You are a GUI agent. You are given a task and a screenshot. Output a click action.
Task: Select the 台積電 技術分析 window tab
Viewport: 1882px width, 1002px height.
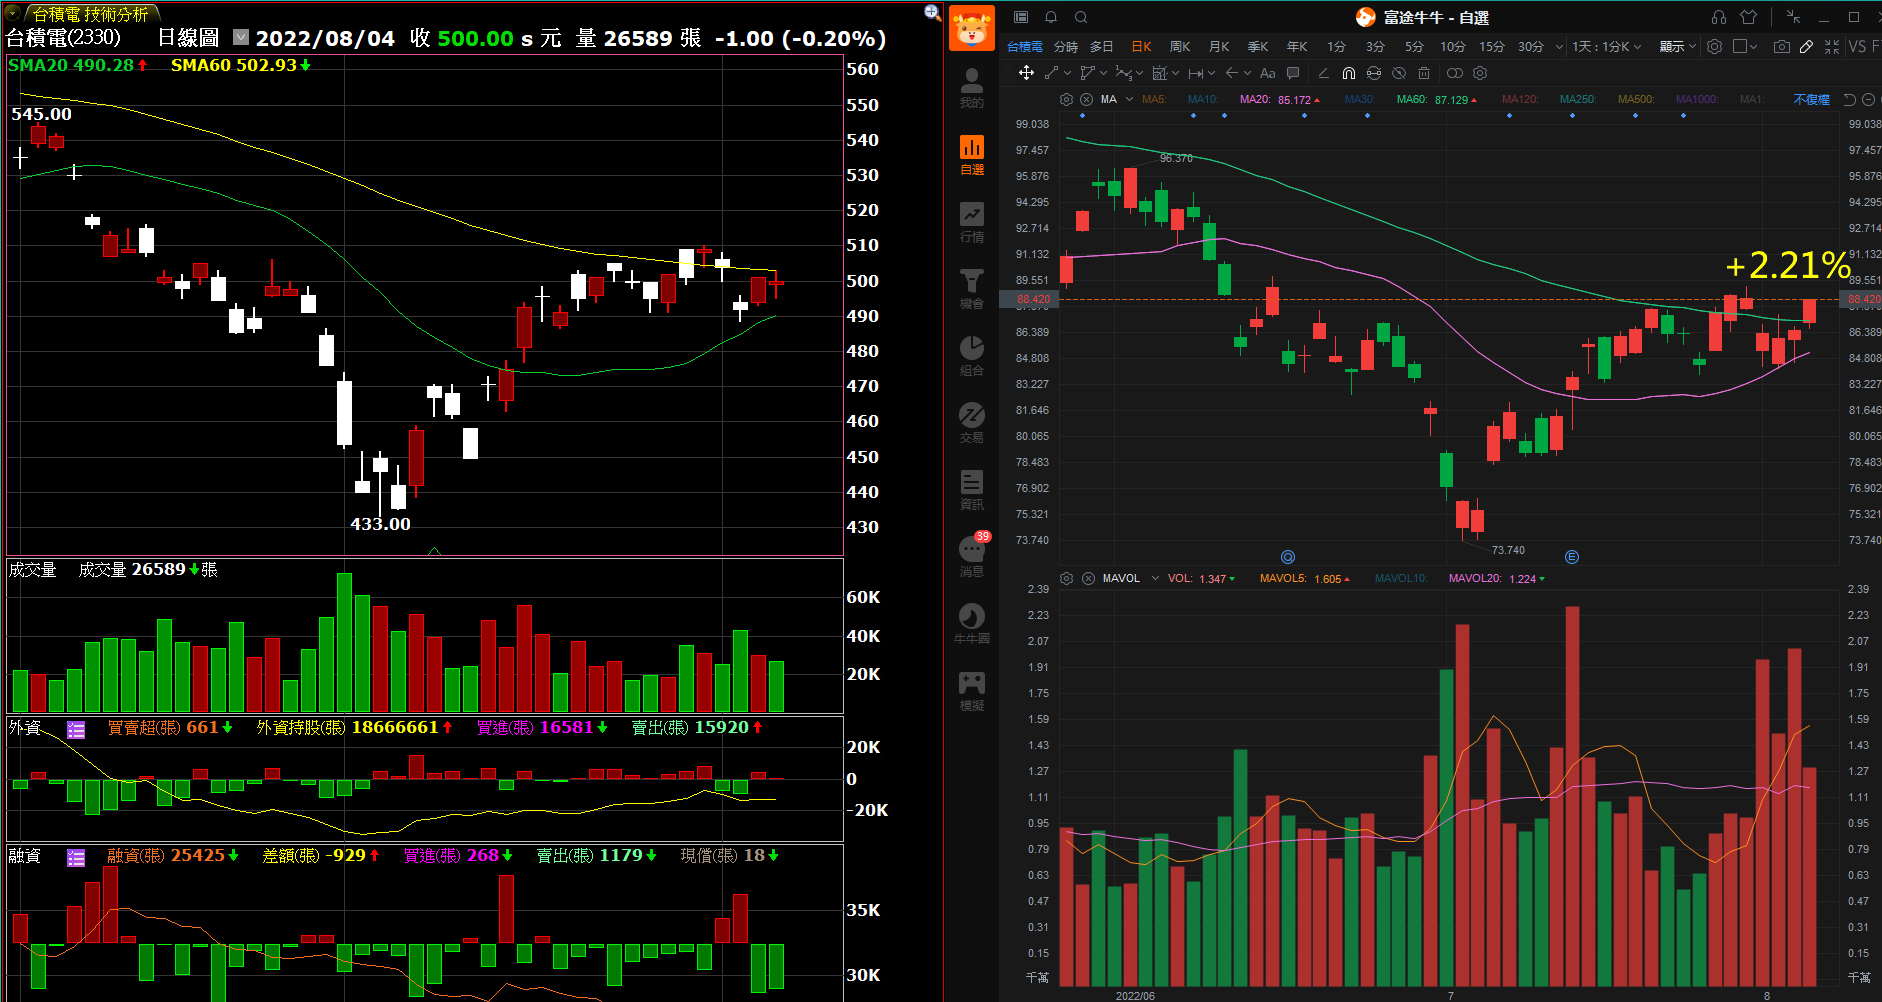pos(90,14)
